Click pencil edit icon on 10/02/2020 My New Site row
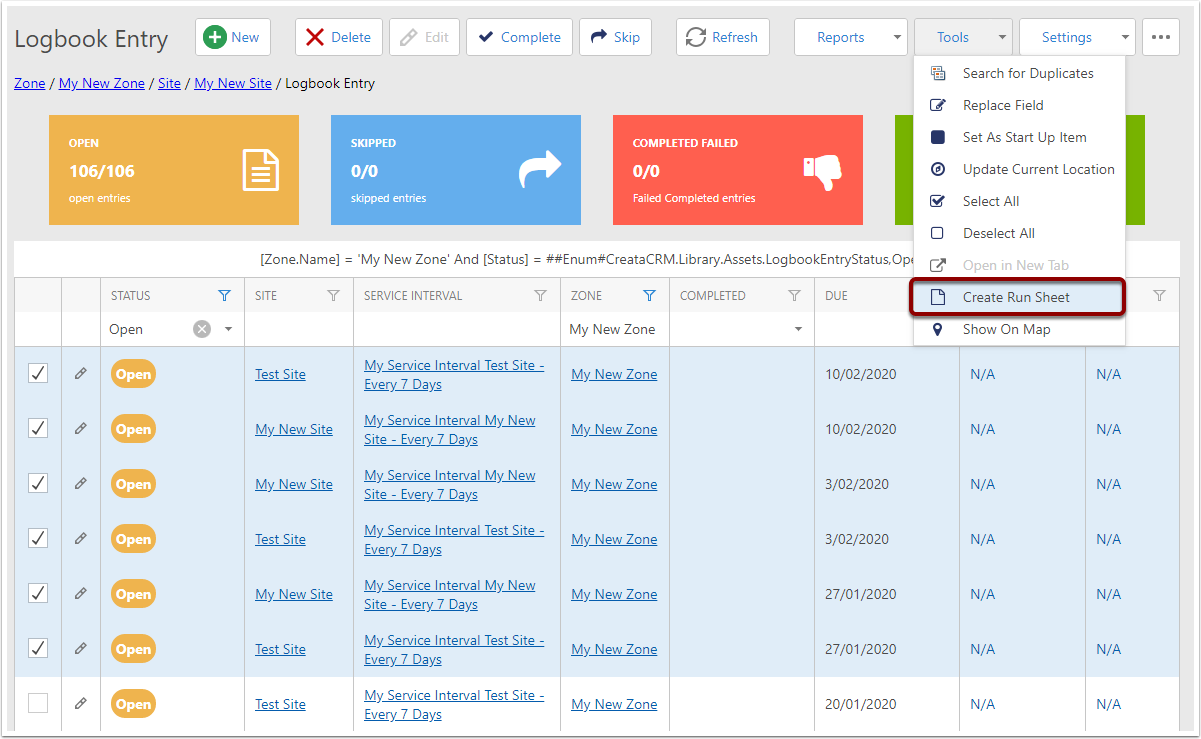 pyautogui.click(x=81, y=428)
